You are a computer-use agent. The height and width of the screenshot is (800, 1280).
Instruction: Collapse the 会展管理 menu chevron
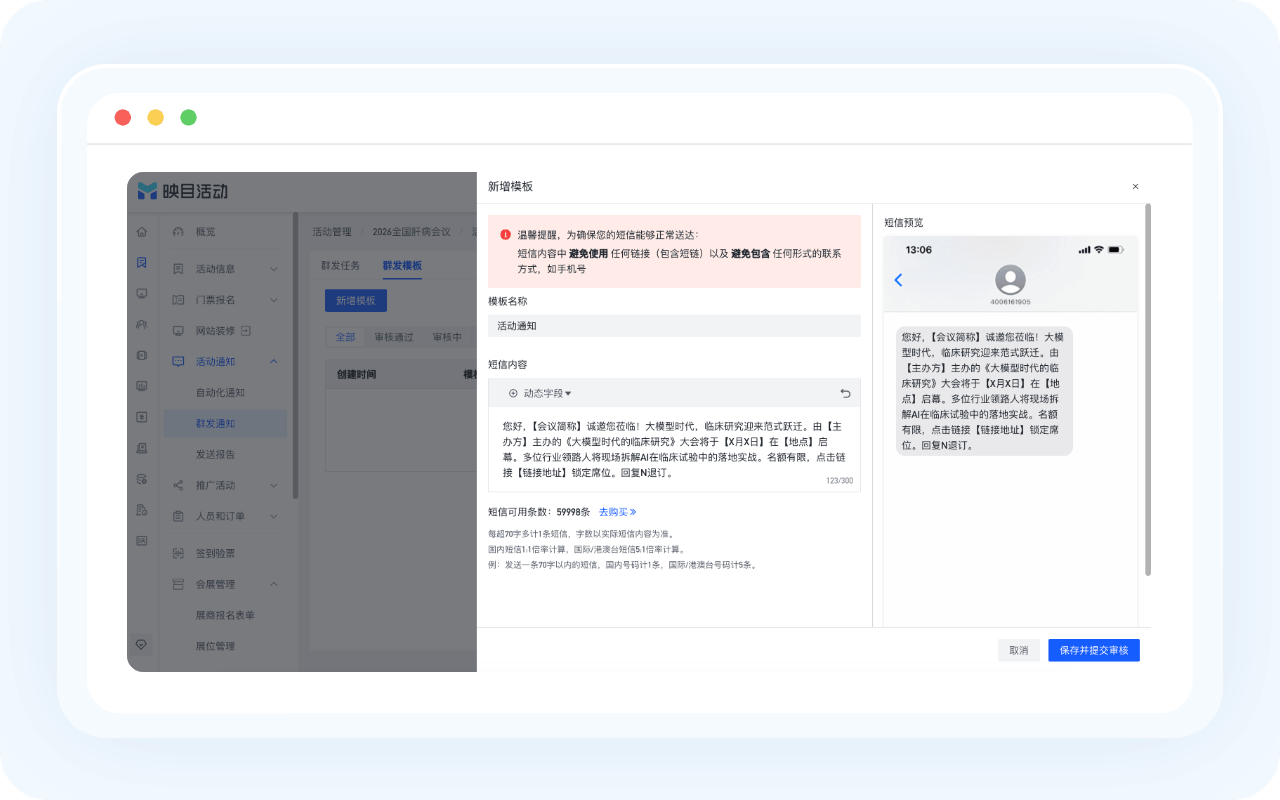[274, 584]
